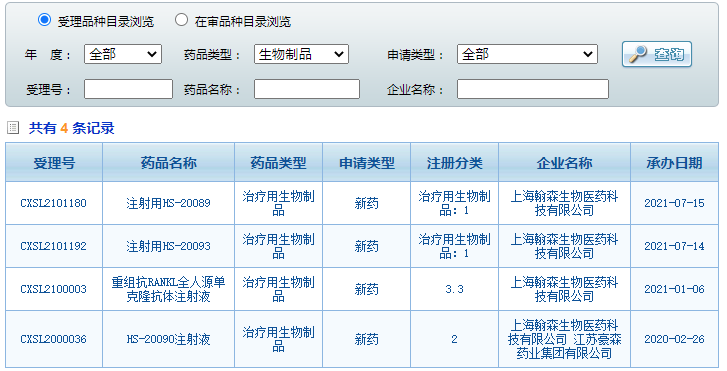Viewport: 727px width, 371px height.
Task: Click the magnifier 查询 search button
Action: click(657, 54)
